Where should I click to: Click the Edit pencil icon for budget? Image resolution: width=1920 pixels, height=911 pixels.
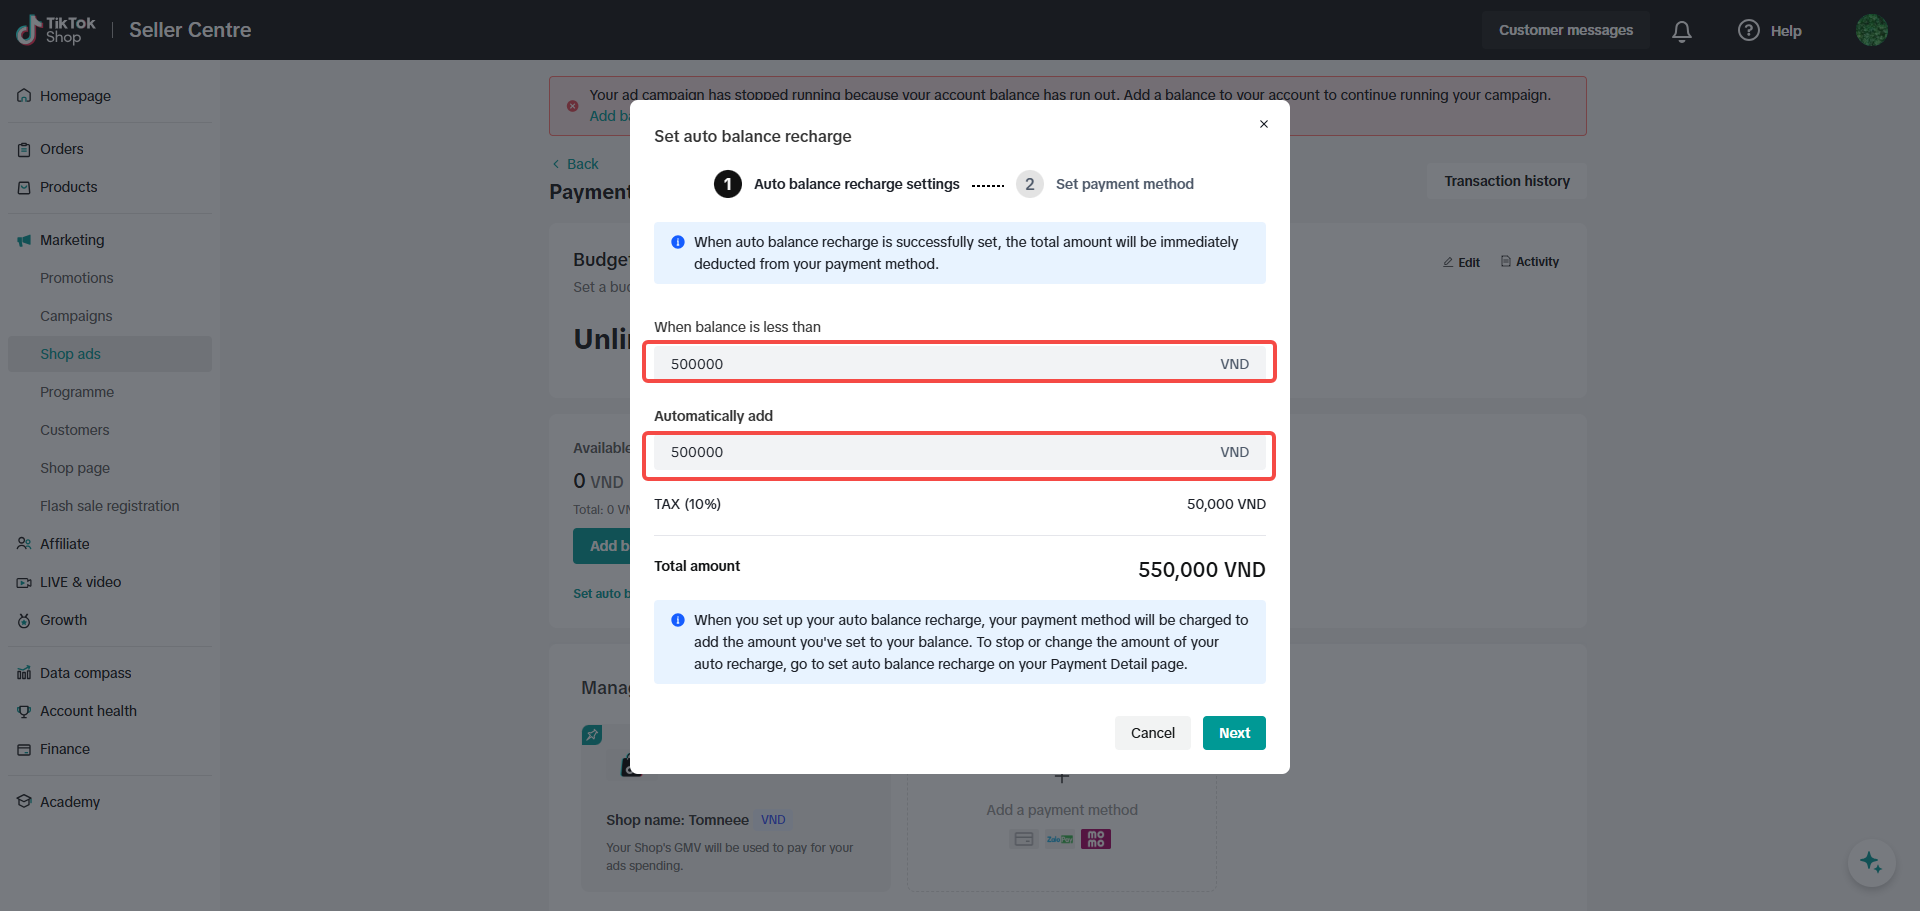[1449, 262]
